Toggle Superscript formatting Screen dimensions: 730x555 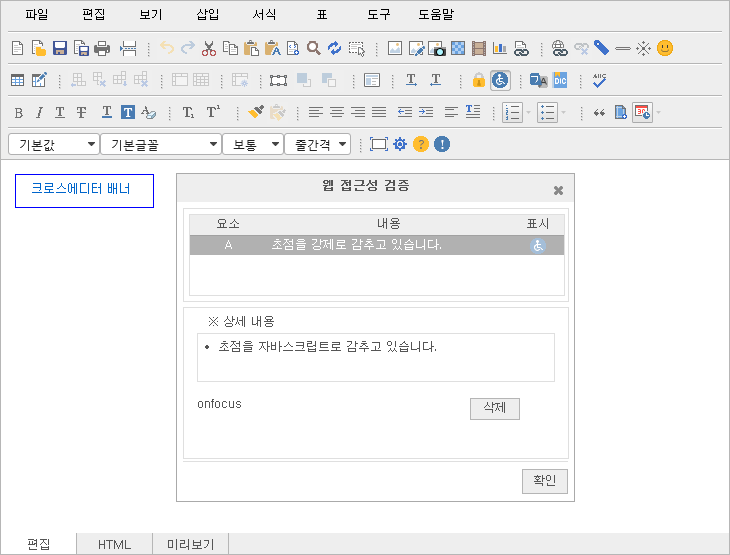[x=213, y=112]
